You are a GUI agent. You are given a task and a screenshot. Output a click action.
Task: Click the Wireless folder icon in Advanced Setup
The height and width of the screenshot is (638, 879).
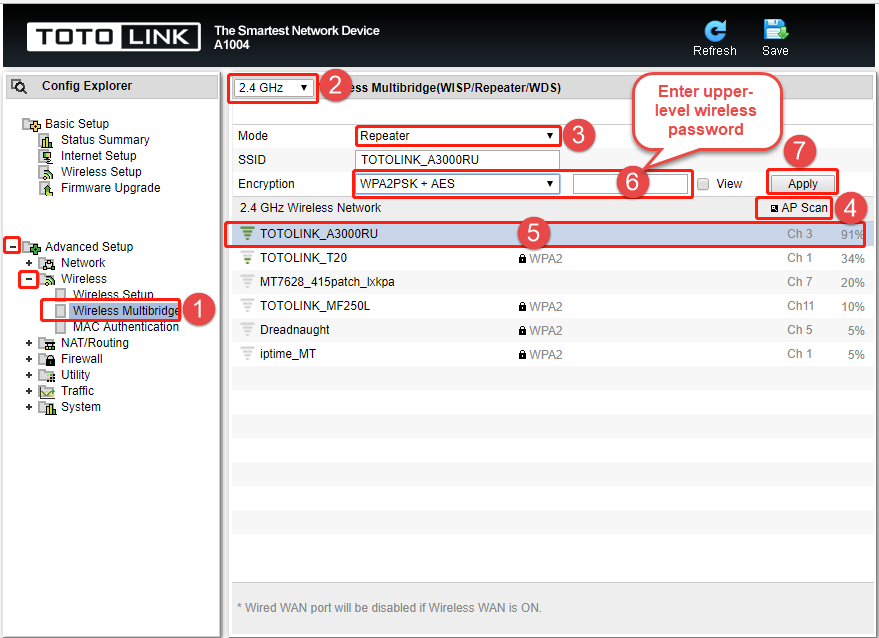click(48, 279)
